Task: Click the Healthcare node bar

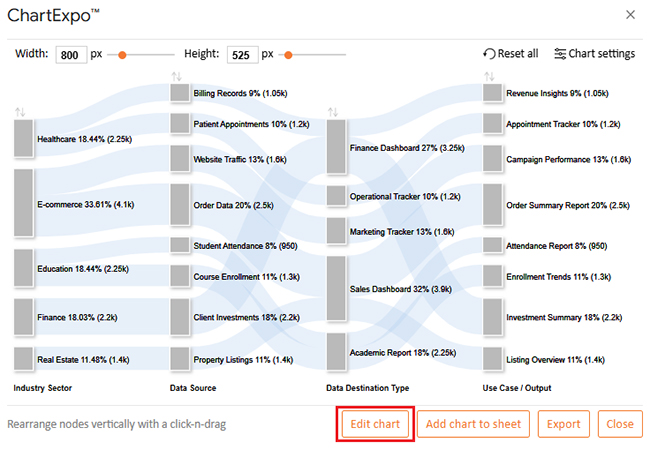Action: click(24, 138)
